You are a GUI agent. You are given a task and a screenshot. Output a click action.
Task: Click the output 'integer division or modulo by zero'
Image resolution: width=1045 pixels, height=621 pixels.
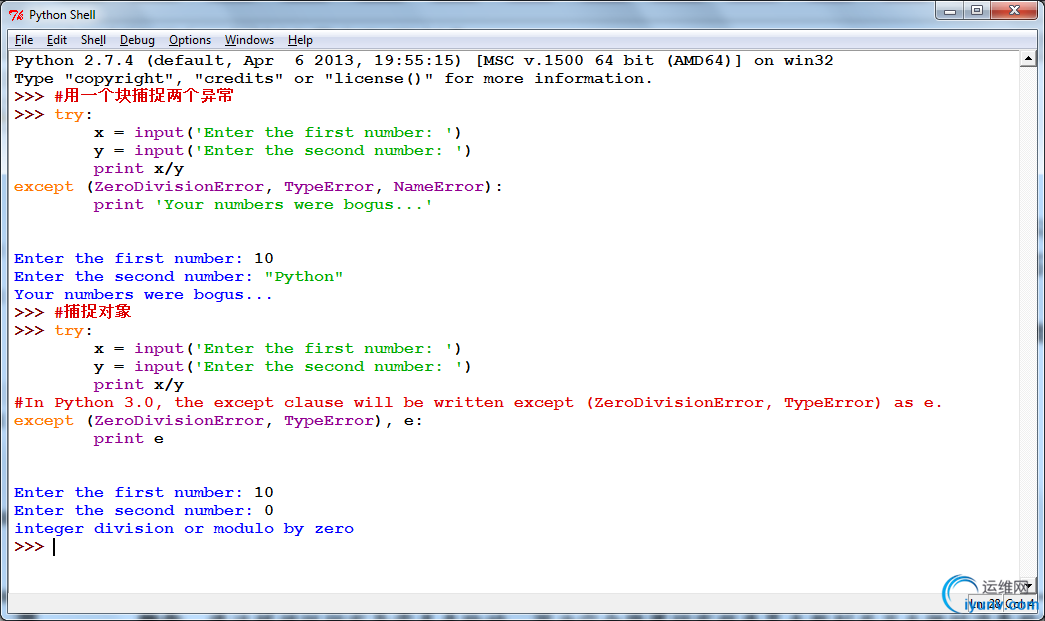pyautogui.click(x=184, y=528)
